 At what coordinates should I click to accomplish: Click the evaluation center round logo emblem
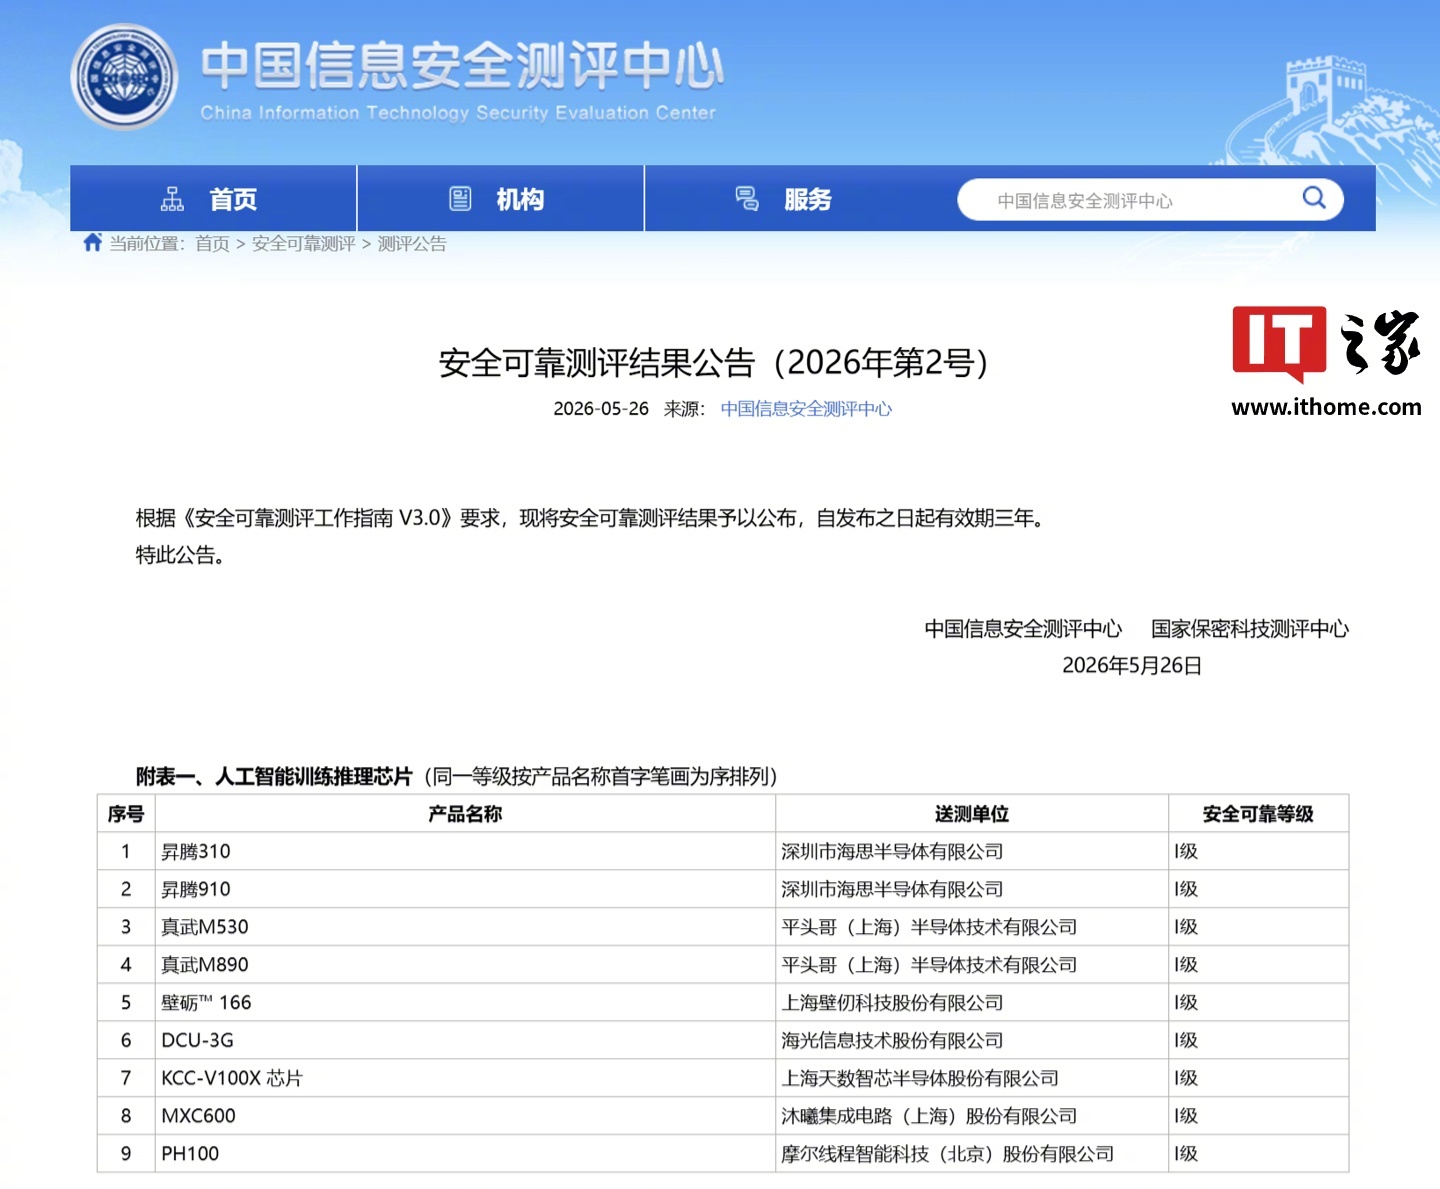(x=124, y=77)
